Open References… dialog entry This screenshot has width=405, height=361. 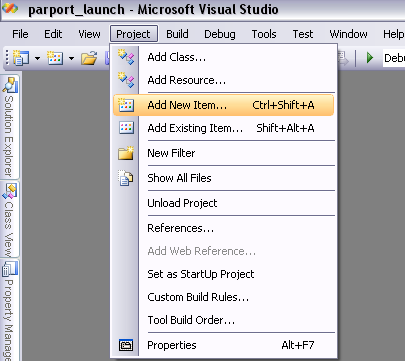click(223, 228)
